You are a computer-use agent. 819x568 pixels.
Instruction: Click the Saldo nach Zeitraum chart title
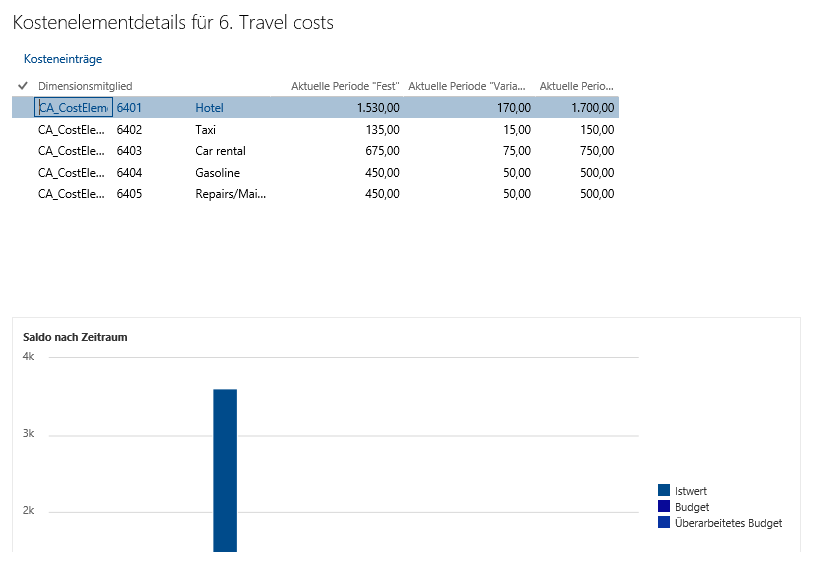(75, 337)
